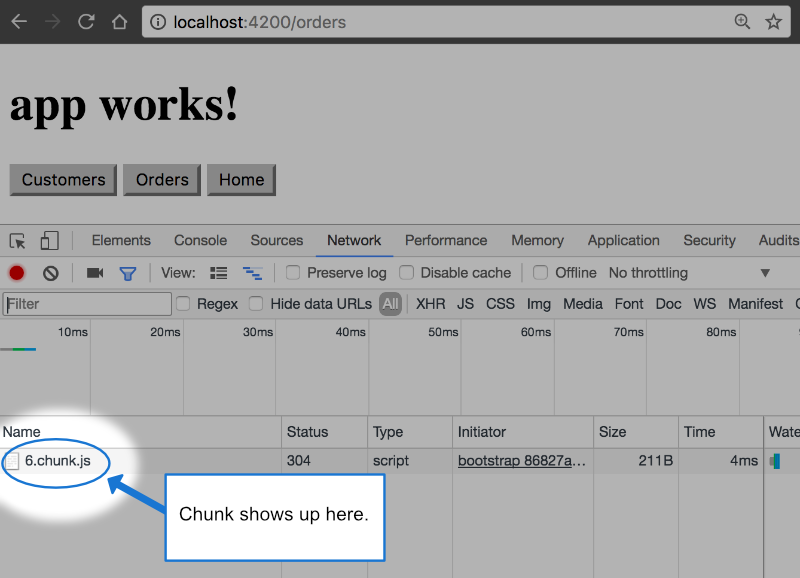Image resolution: width=800 pixels, height=578 pixels.
Task: Enable the Preserve log checkbox
Action: [x=293, y=273]
